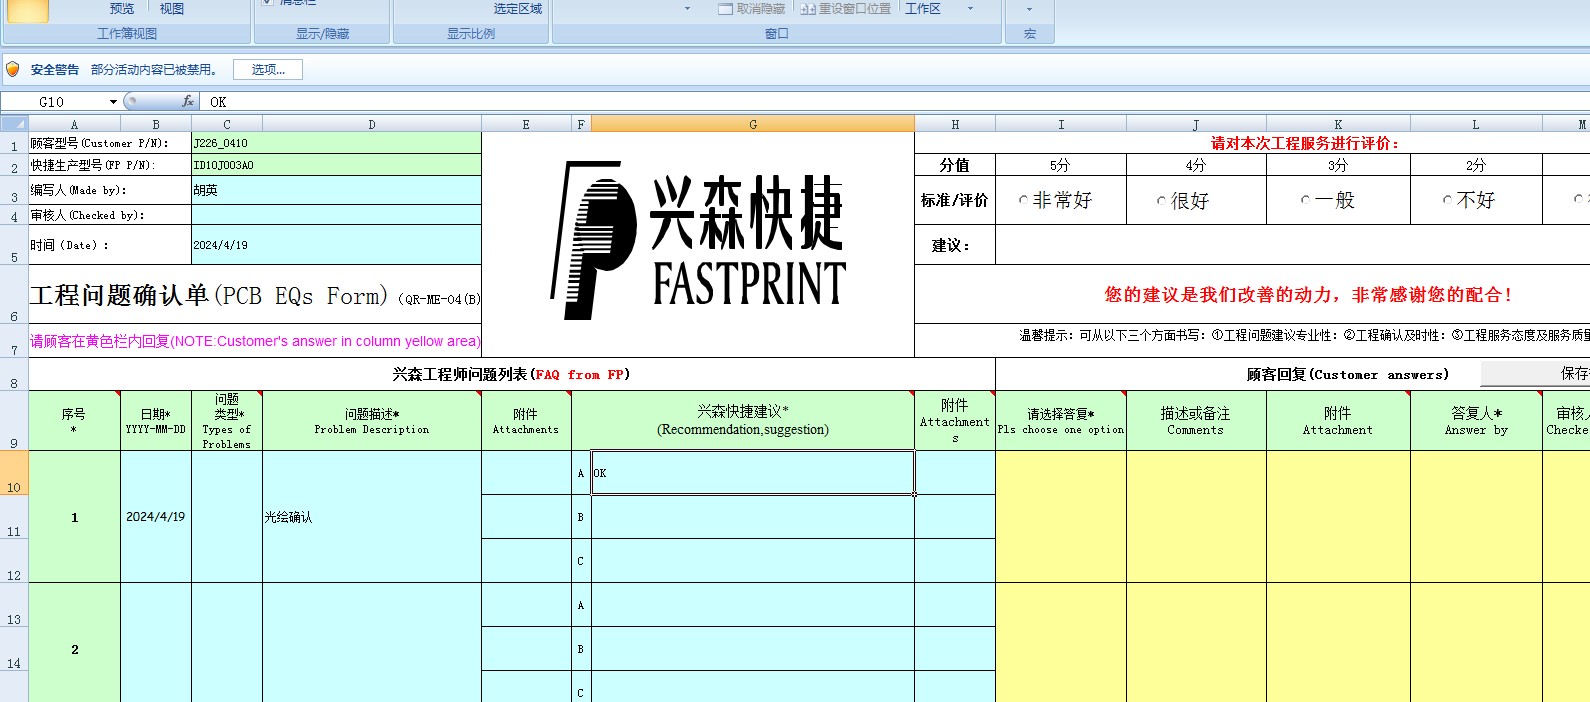The image size is (1590, 702).
Task: Click the security warning shield icon
Action: pyautogui.click(x=13, y=69)
